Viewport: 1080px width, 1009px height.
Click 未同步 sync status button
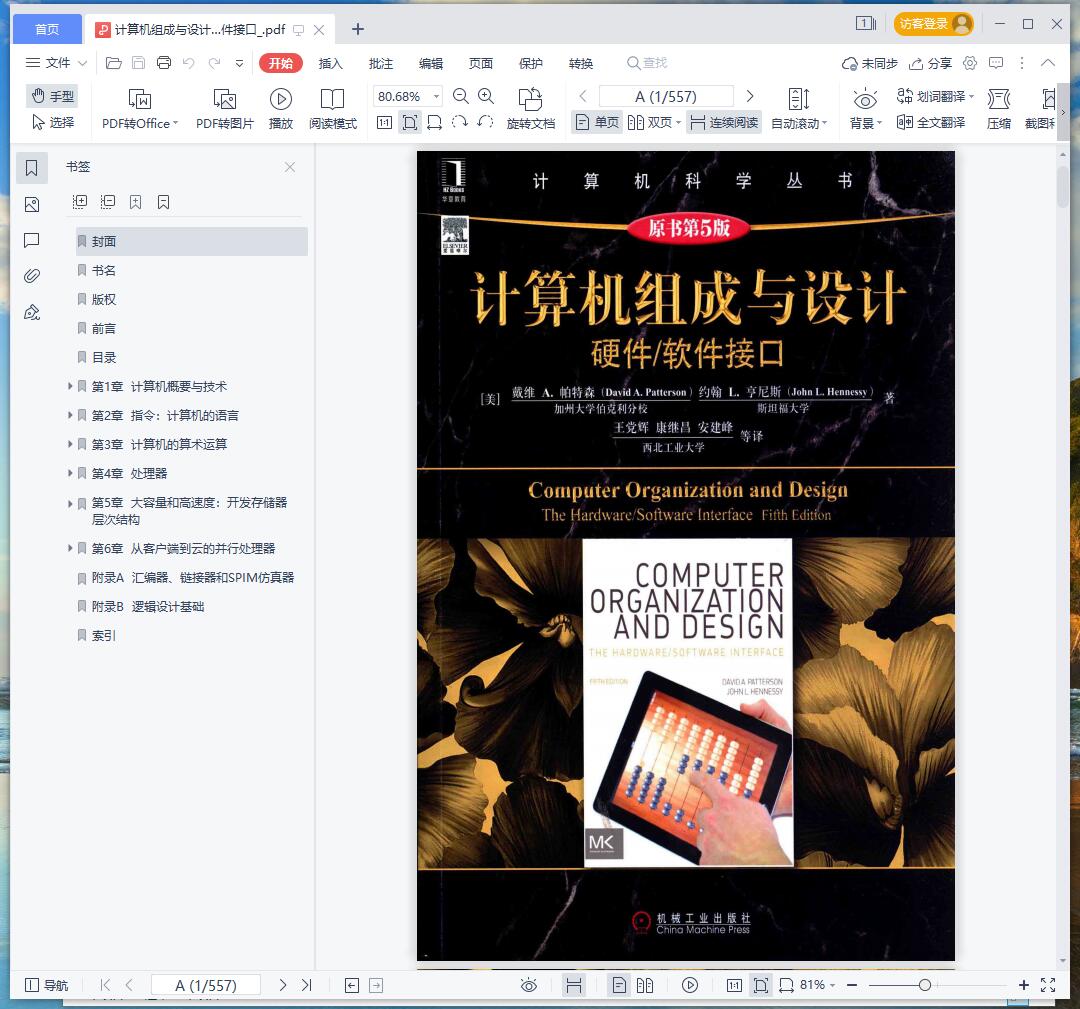click(x=870, y=63)
